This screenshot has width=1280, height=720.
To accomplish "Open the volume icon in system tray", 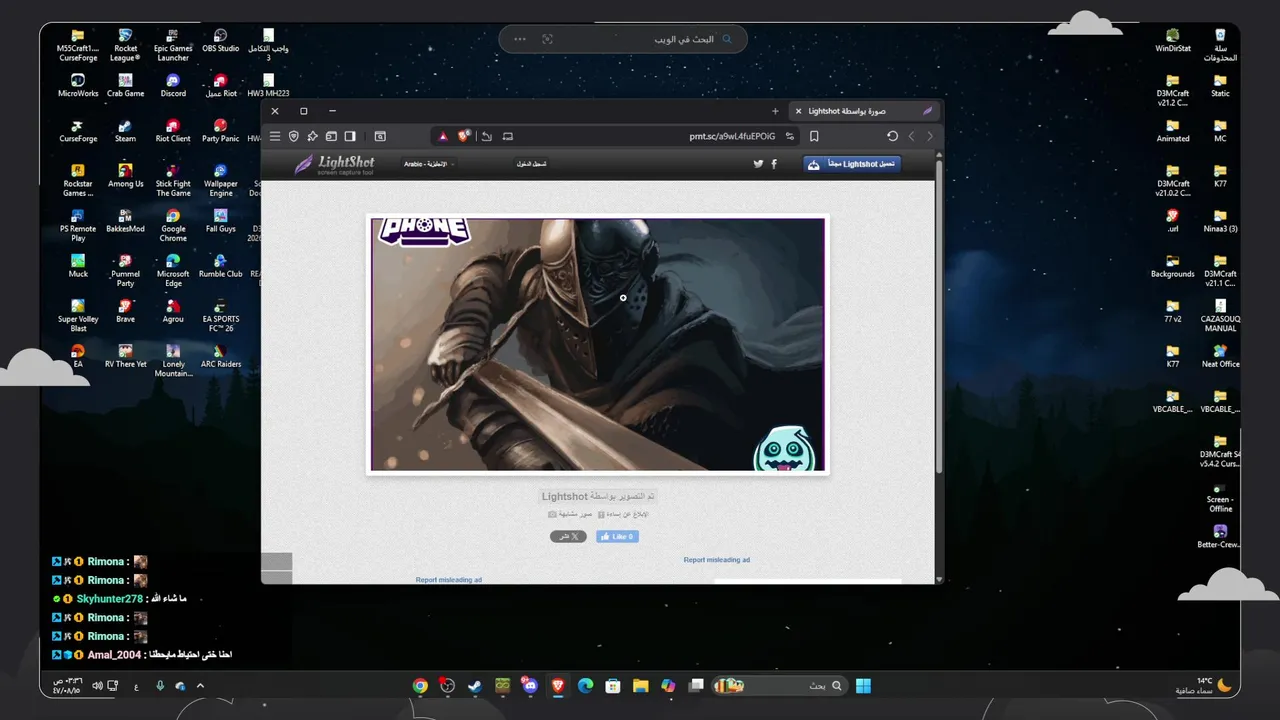I will (x=98, y=686).
